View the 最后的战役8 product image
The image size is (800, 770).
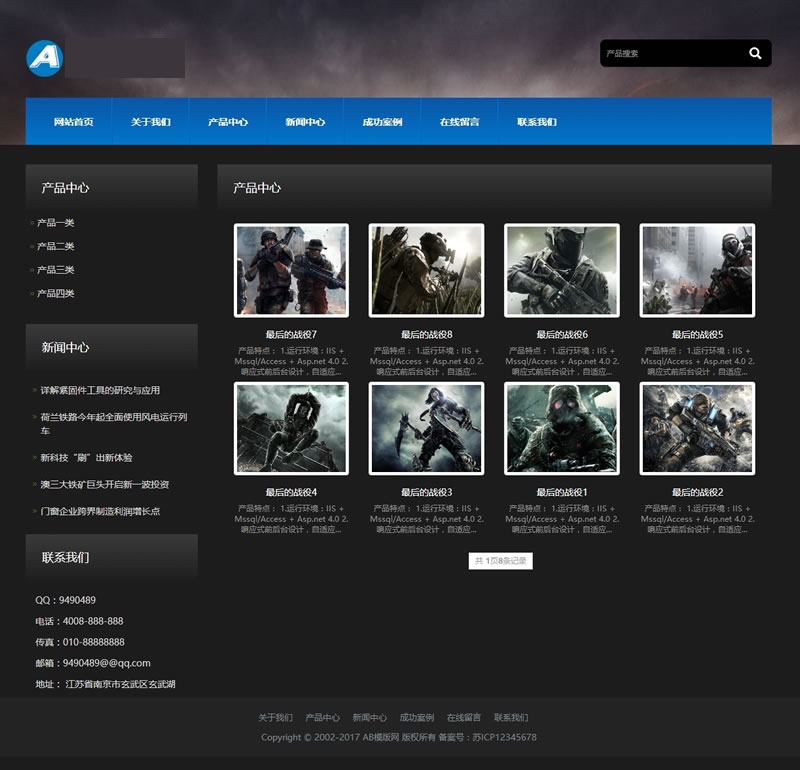tap(426, 270)
